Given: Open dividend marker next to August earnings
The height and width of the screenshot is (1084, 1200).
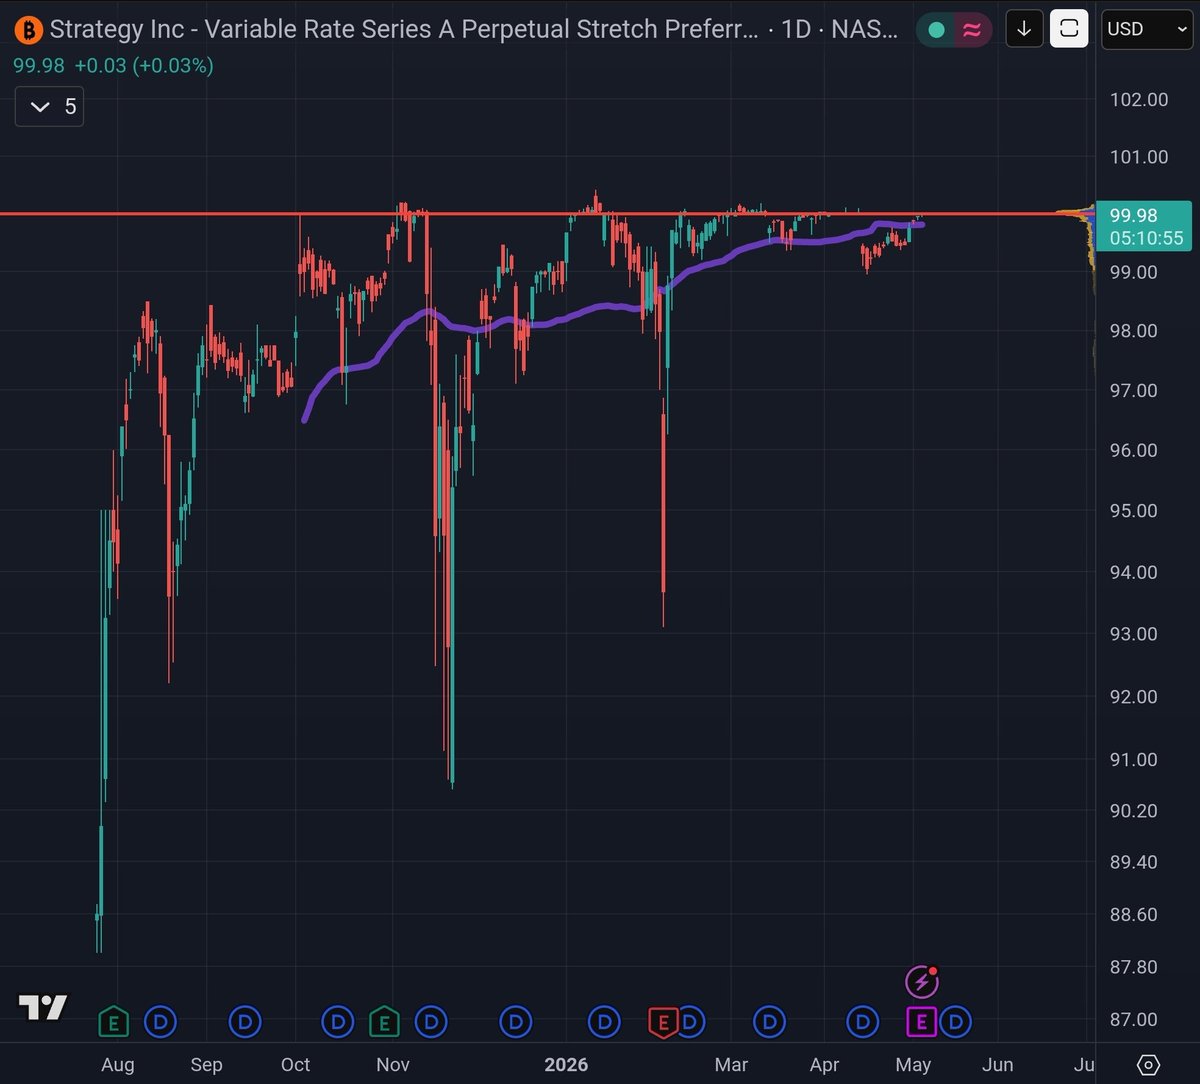Looking at the screenshot, I should [160, 1021].
